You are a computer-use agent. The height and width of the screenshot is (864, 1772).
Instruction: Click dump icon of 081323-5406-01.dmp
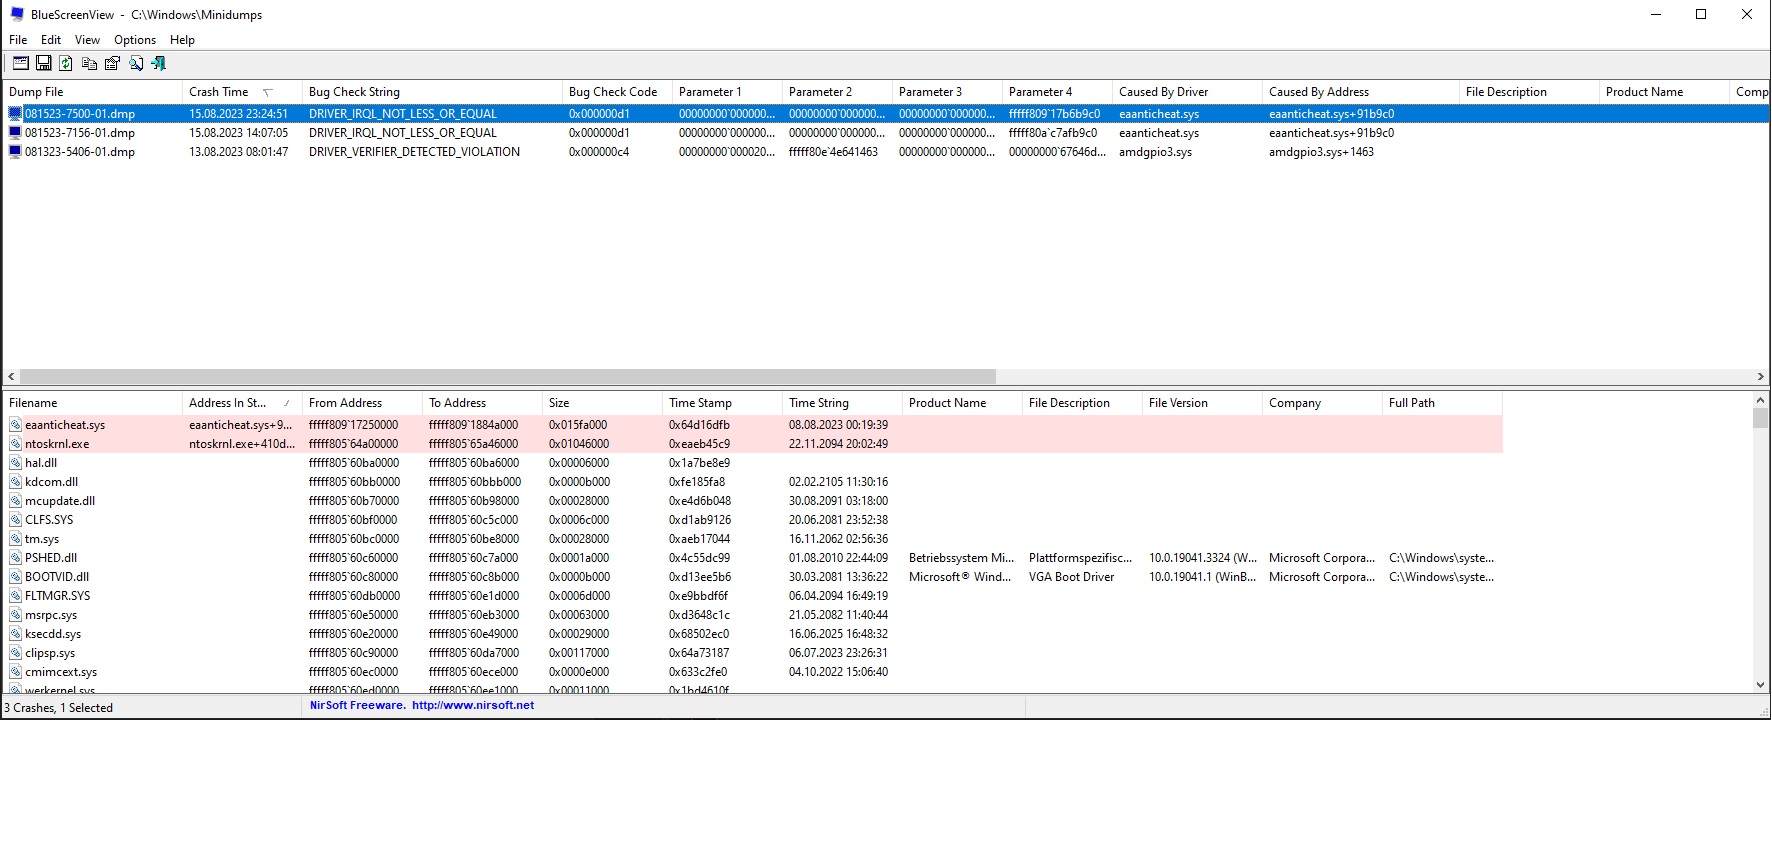[15, 151]
